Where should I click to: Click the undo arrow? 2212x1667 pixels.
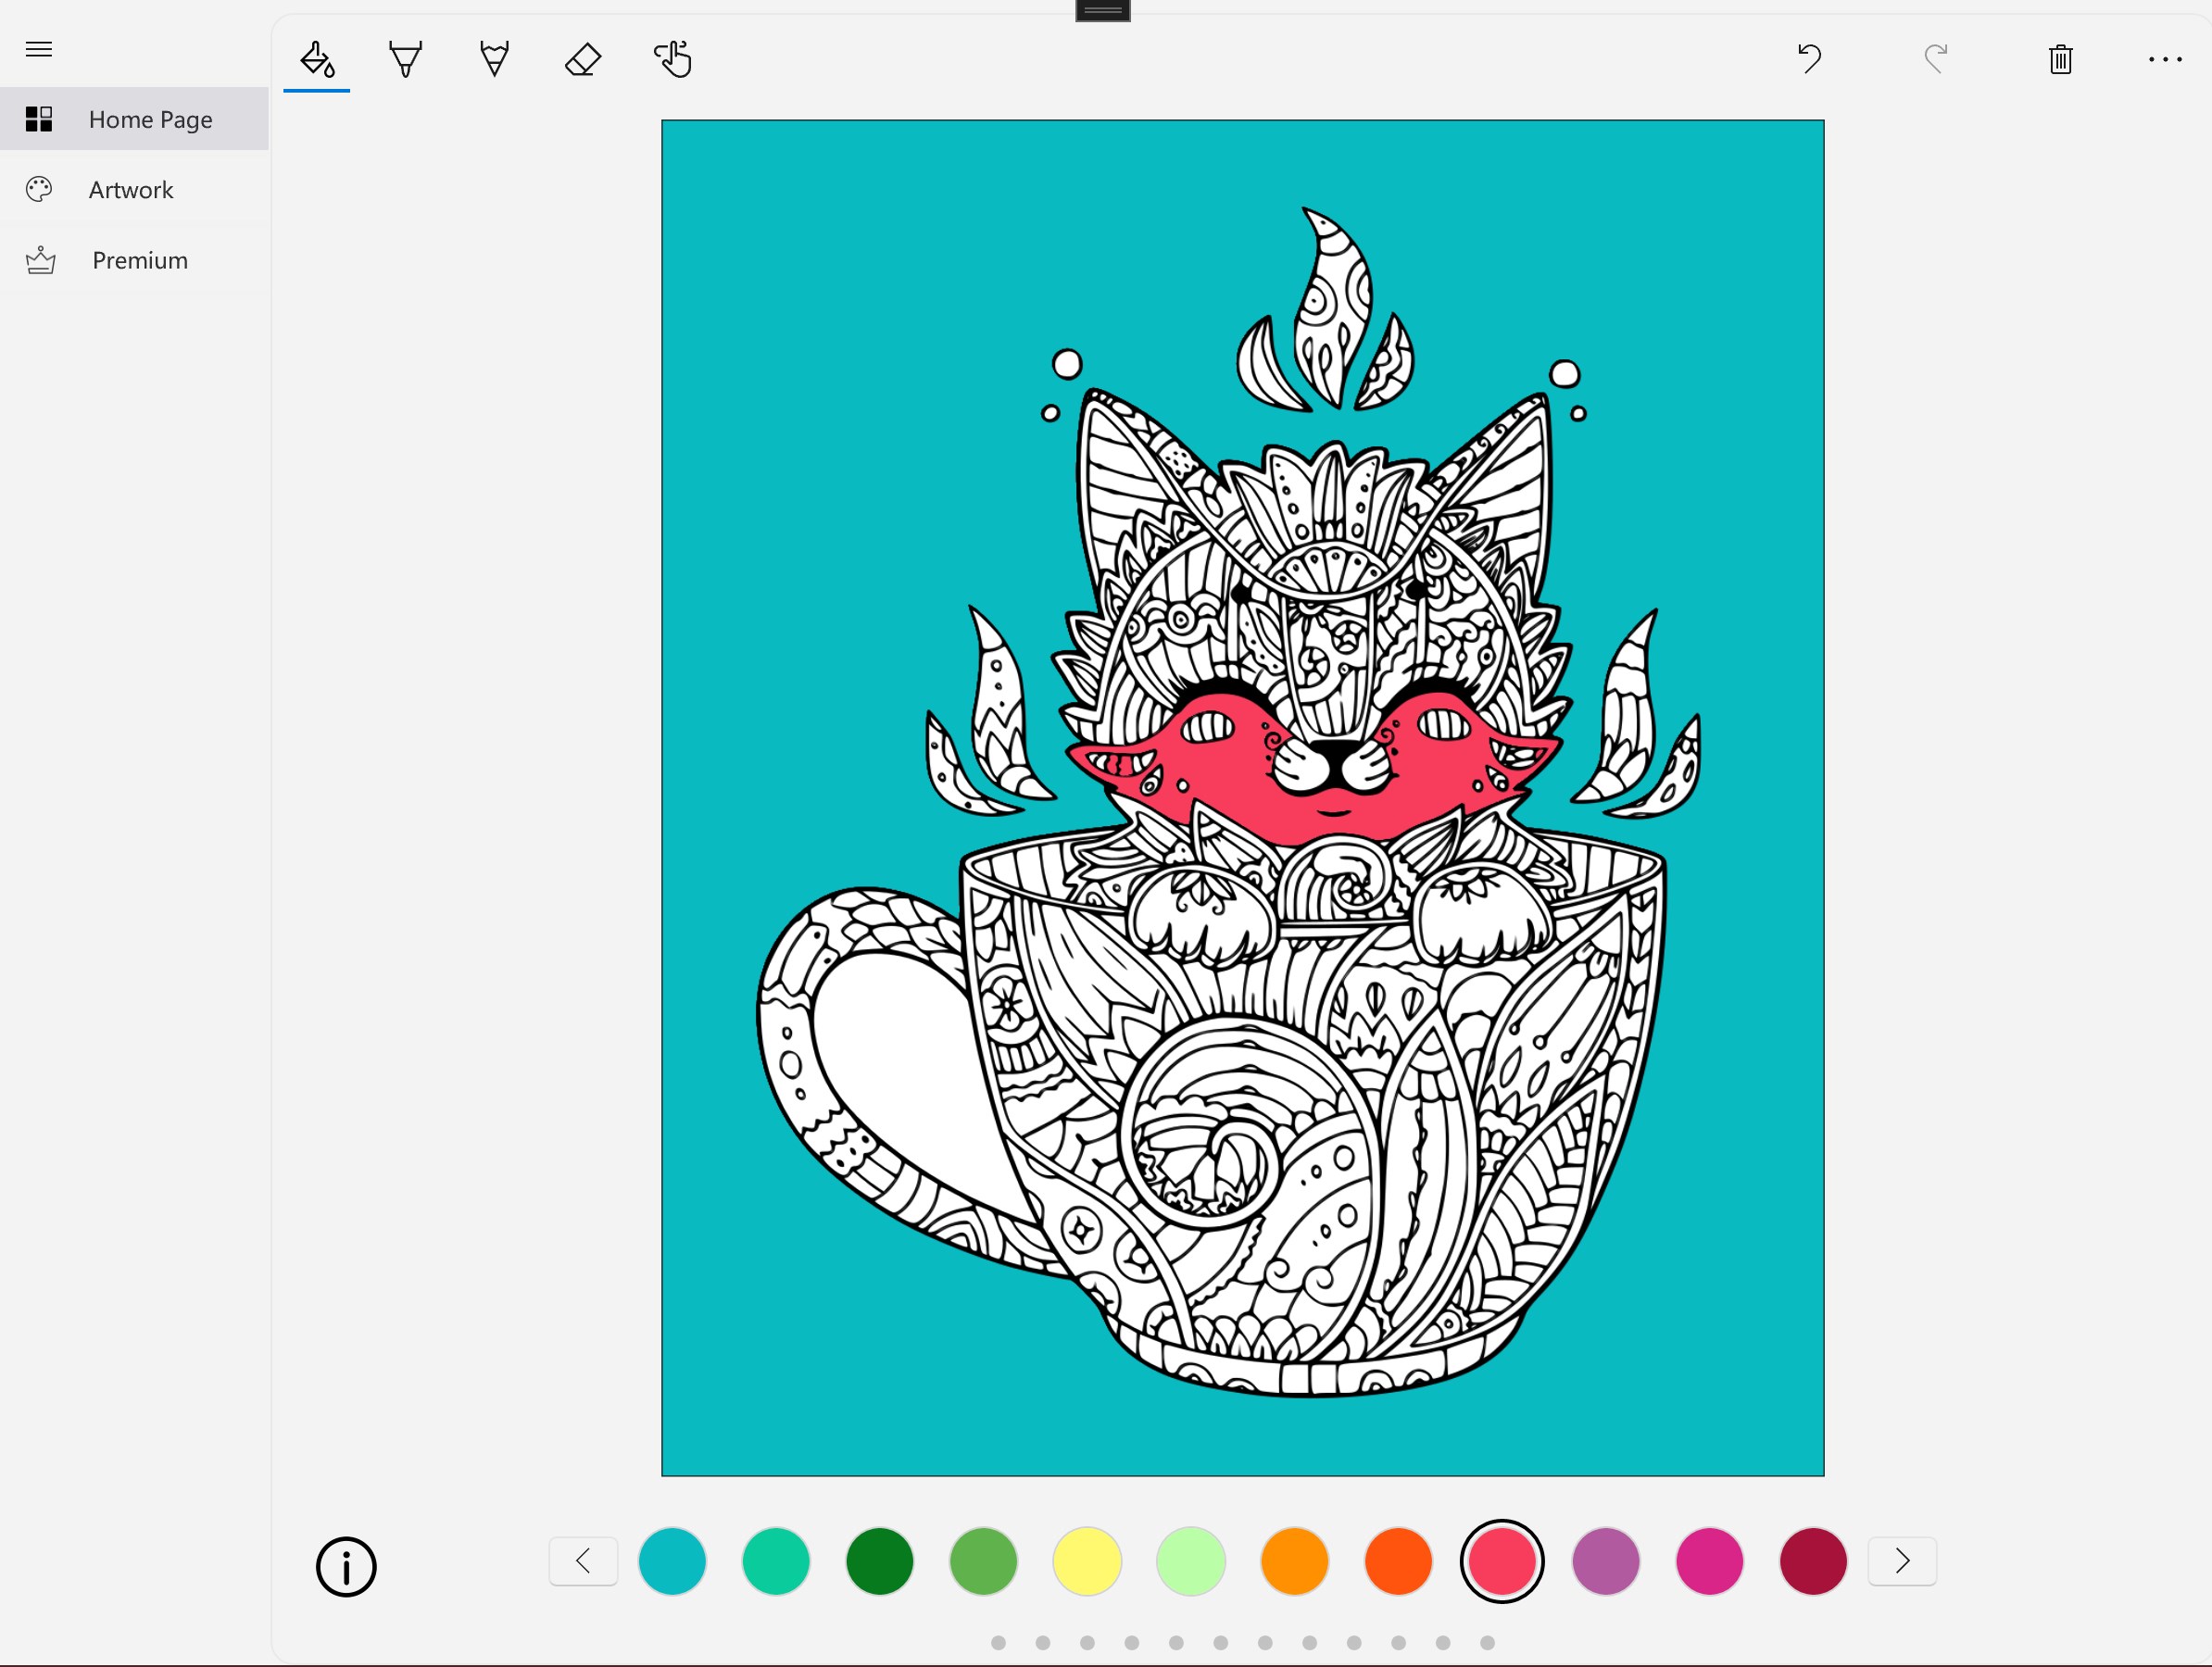tap(1809, 59)
